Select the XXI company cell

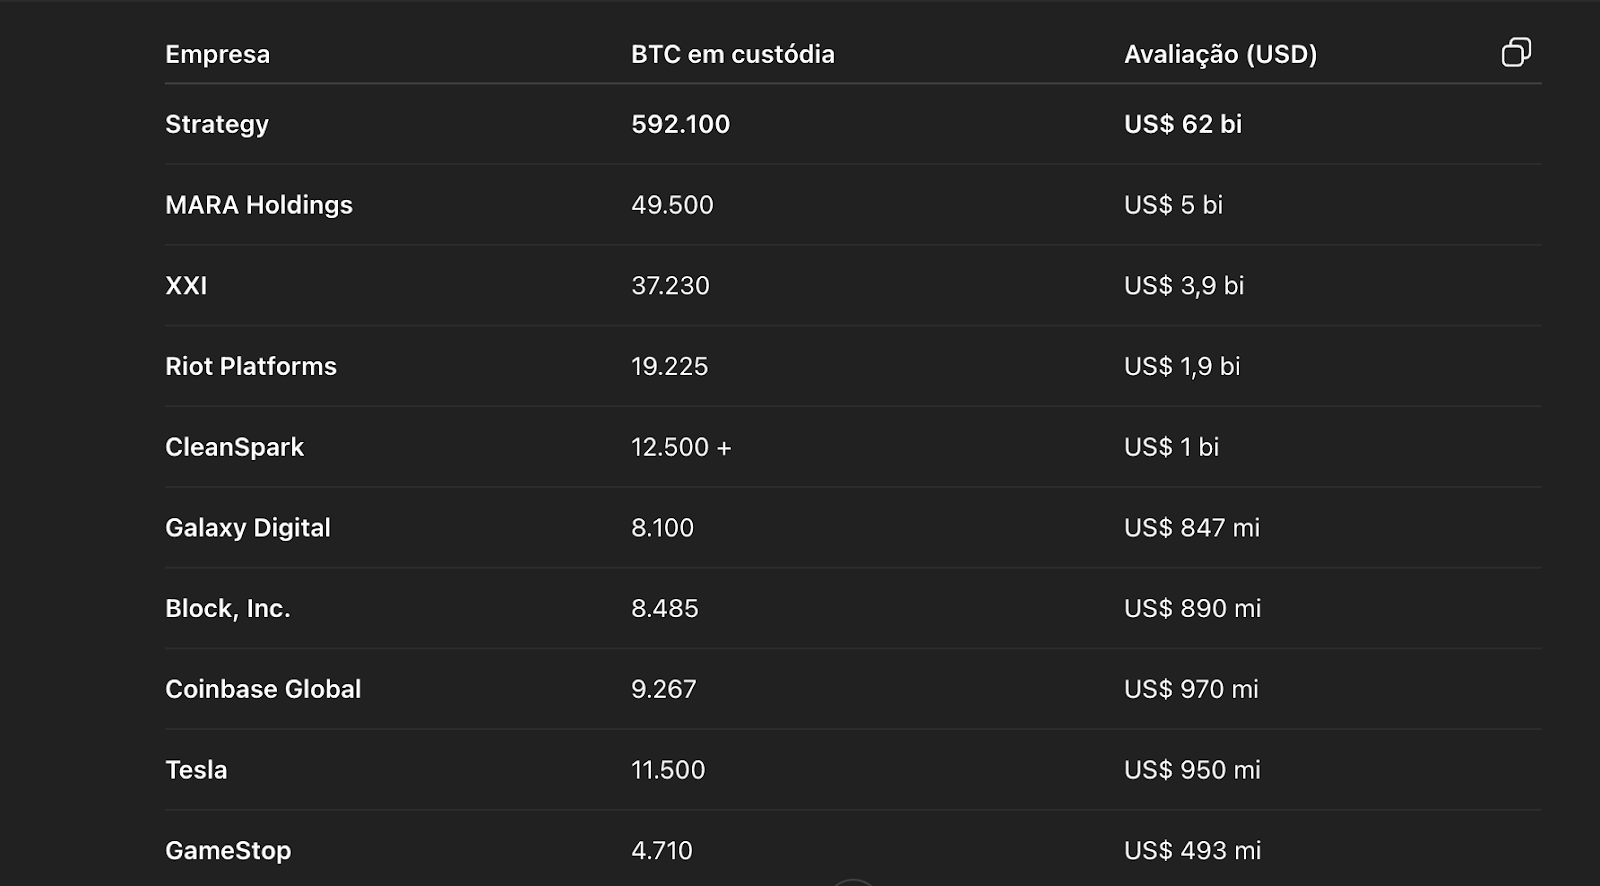point(186,286)
